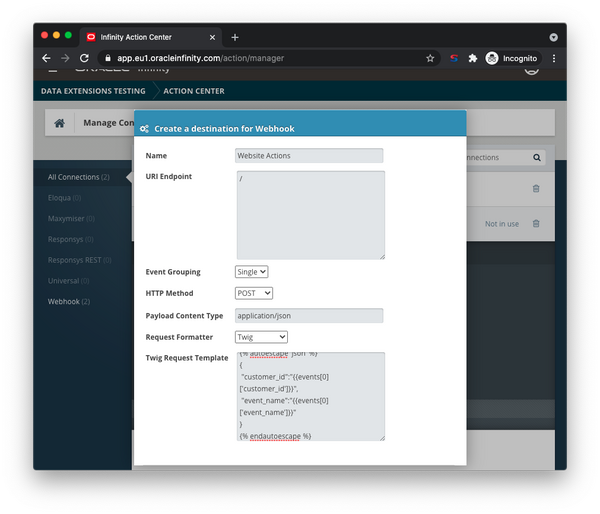Select Webhook (2) in sidebar

tap(69, 302)
